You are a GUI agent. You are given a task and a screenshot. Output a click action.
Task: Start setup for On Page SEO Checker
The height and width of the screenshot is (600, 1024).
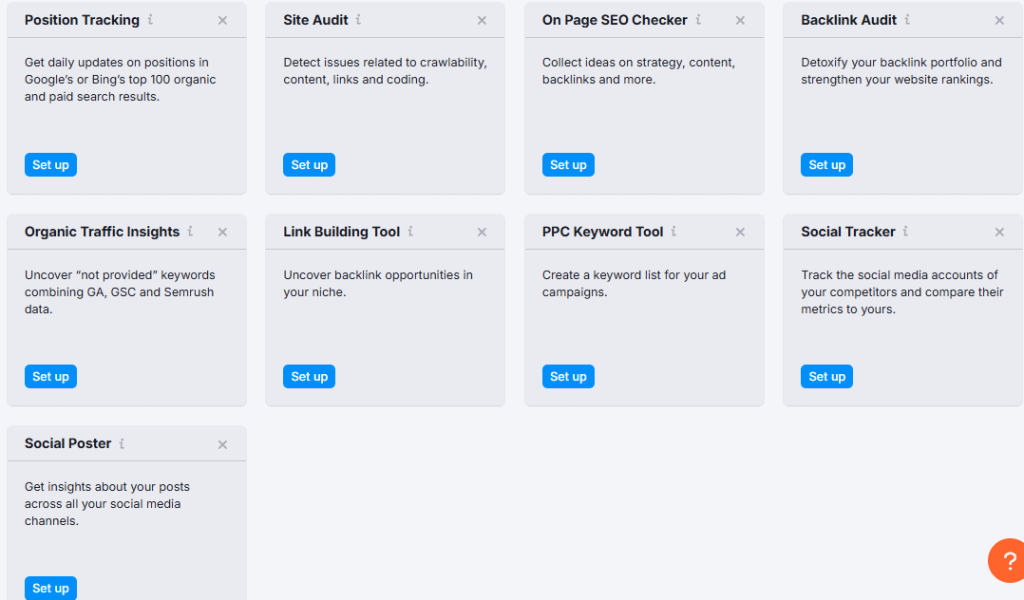(568, 165)
